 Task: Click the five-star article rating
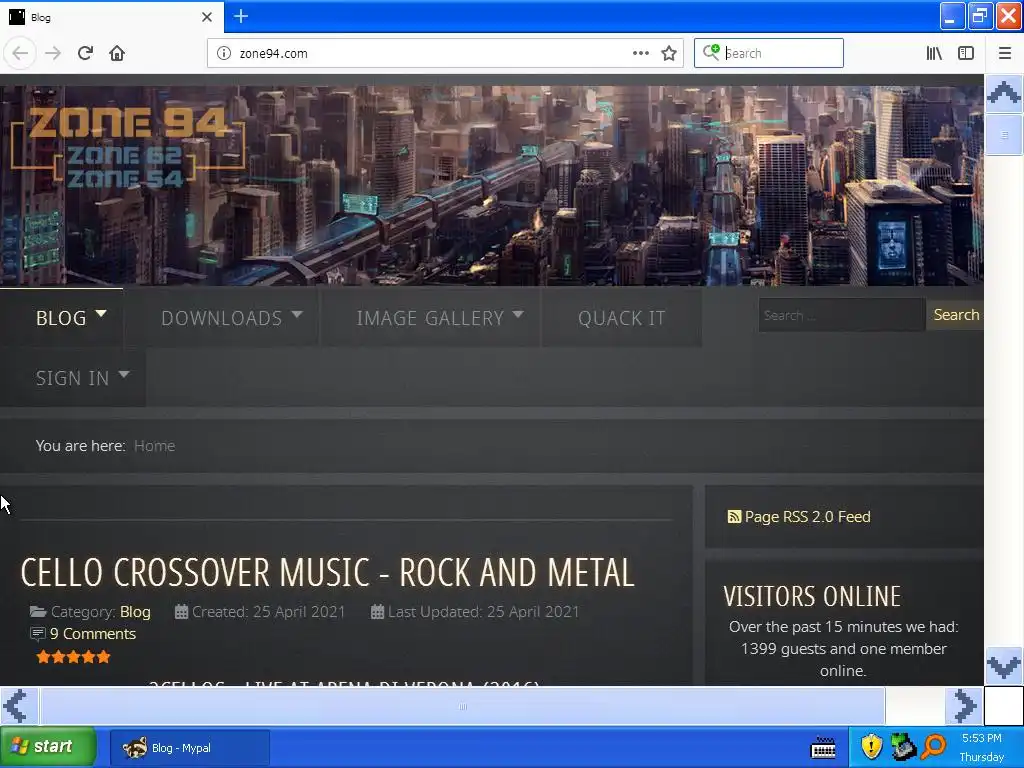73,657
